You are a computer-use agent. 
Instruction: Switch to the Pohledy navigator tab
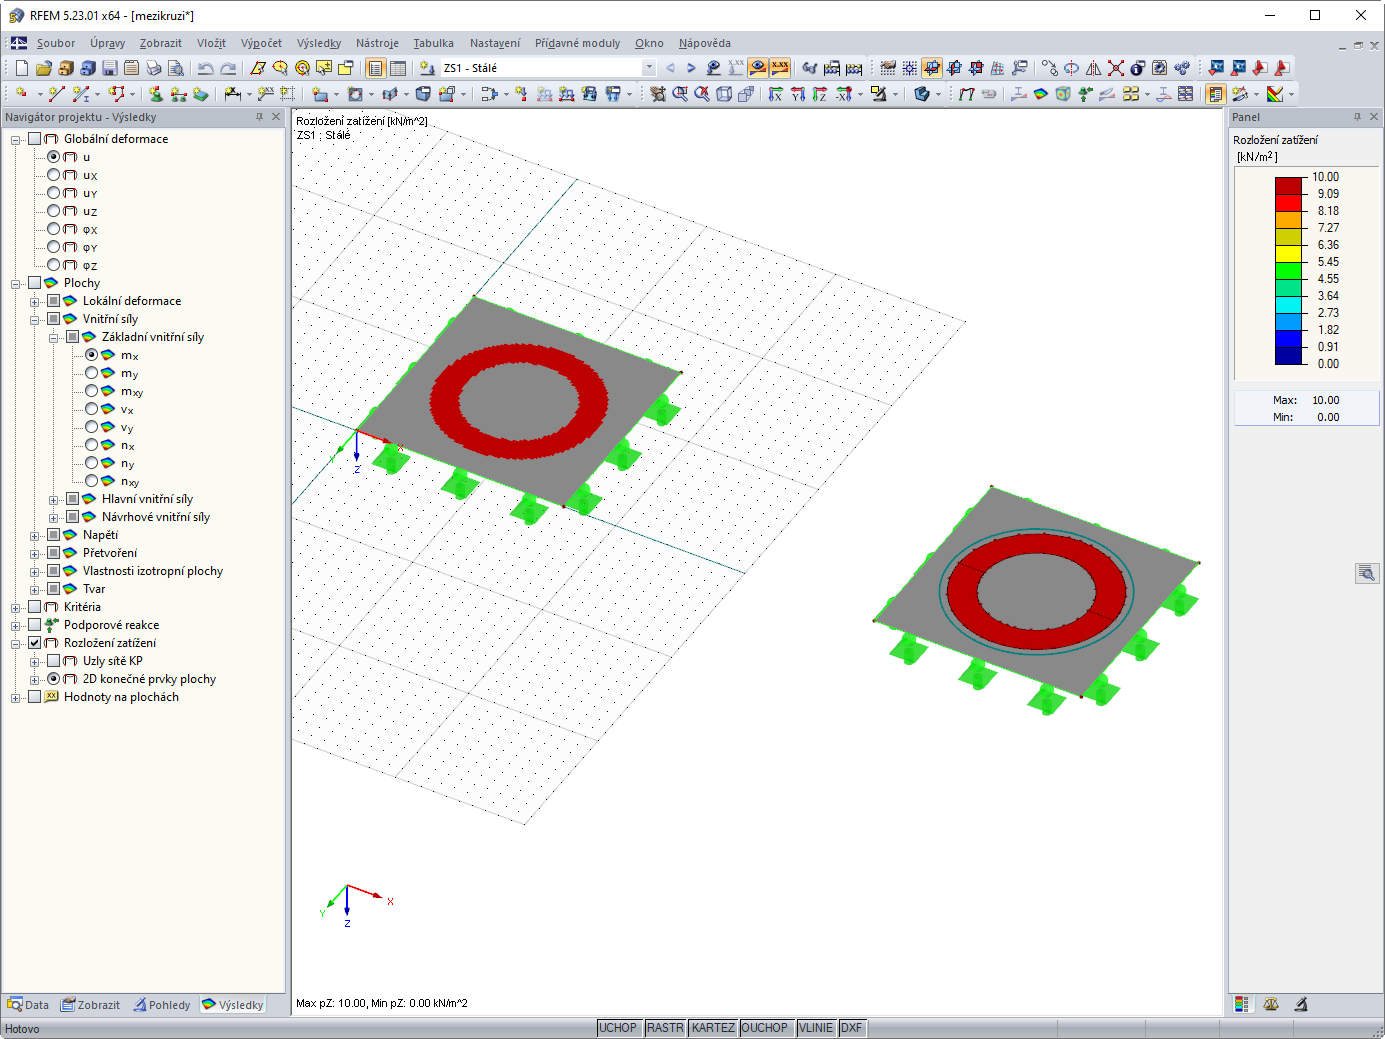coord(162,1005)
